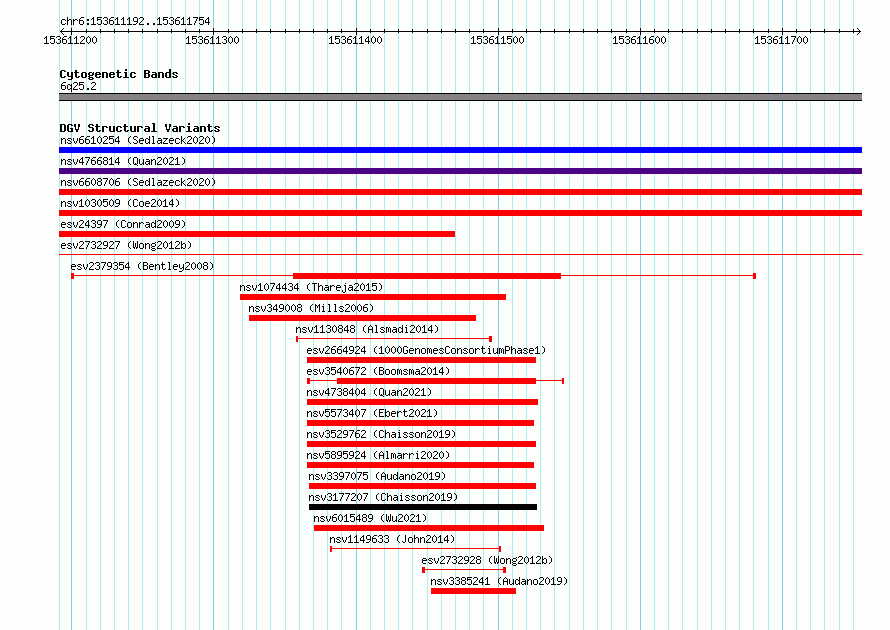Click ruler position 153611600
This screenshot has width=890, height=630.
tap(639, 40)
